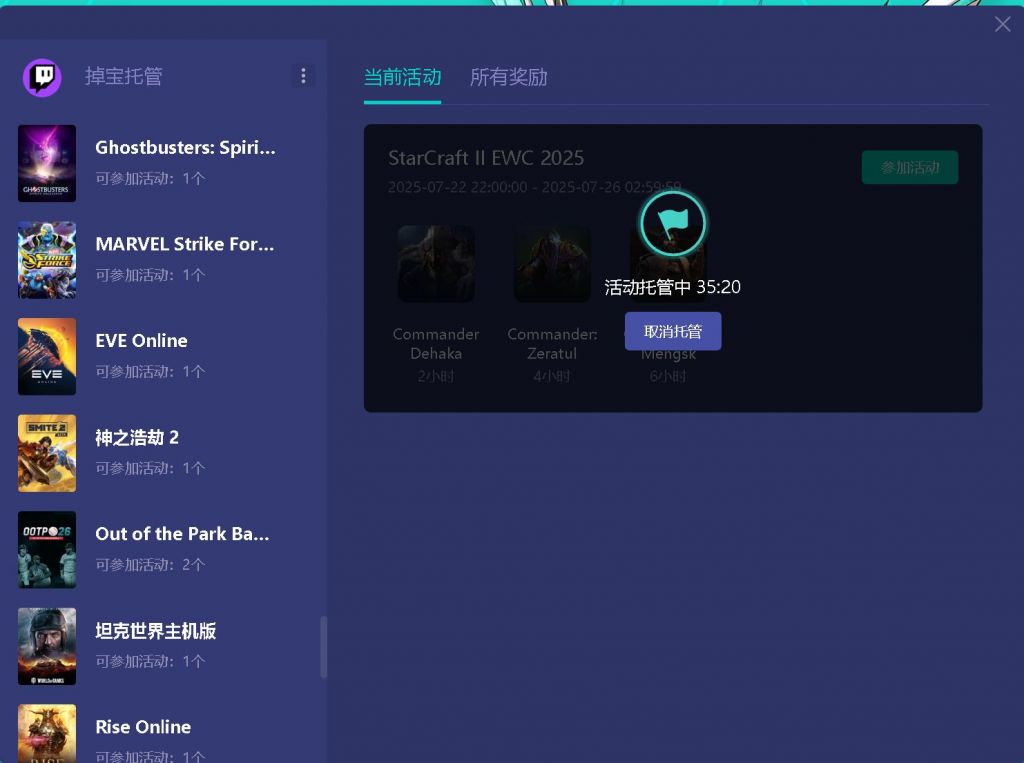Select the 坦克世界主机版 game icon
The height and width of the screenshot is (763, 1024).
coord(46,646)
